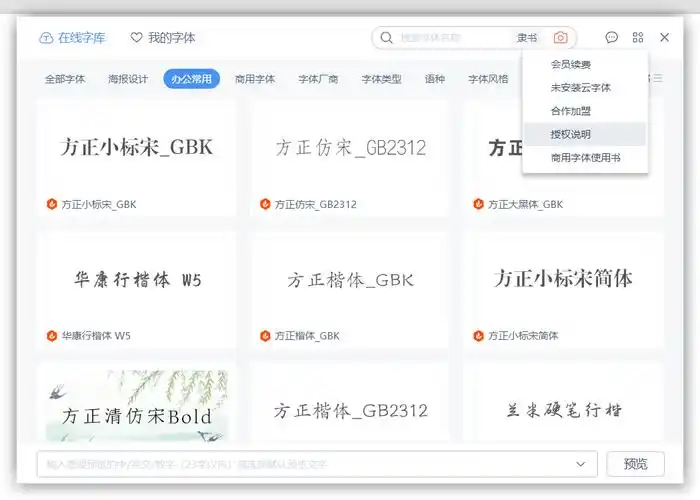
Task: Choose the 办公常用 category
Action: tap(192, 79)
